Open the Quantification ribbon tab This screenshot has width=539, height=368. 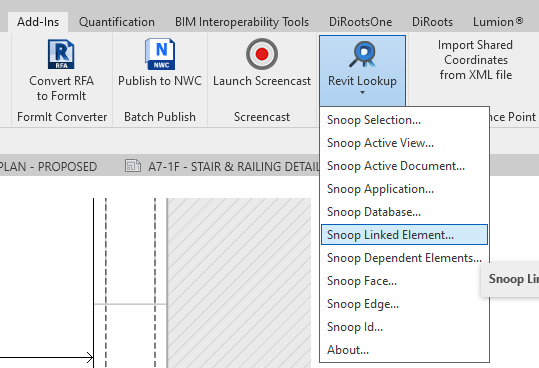117,22
